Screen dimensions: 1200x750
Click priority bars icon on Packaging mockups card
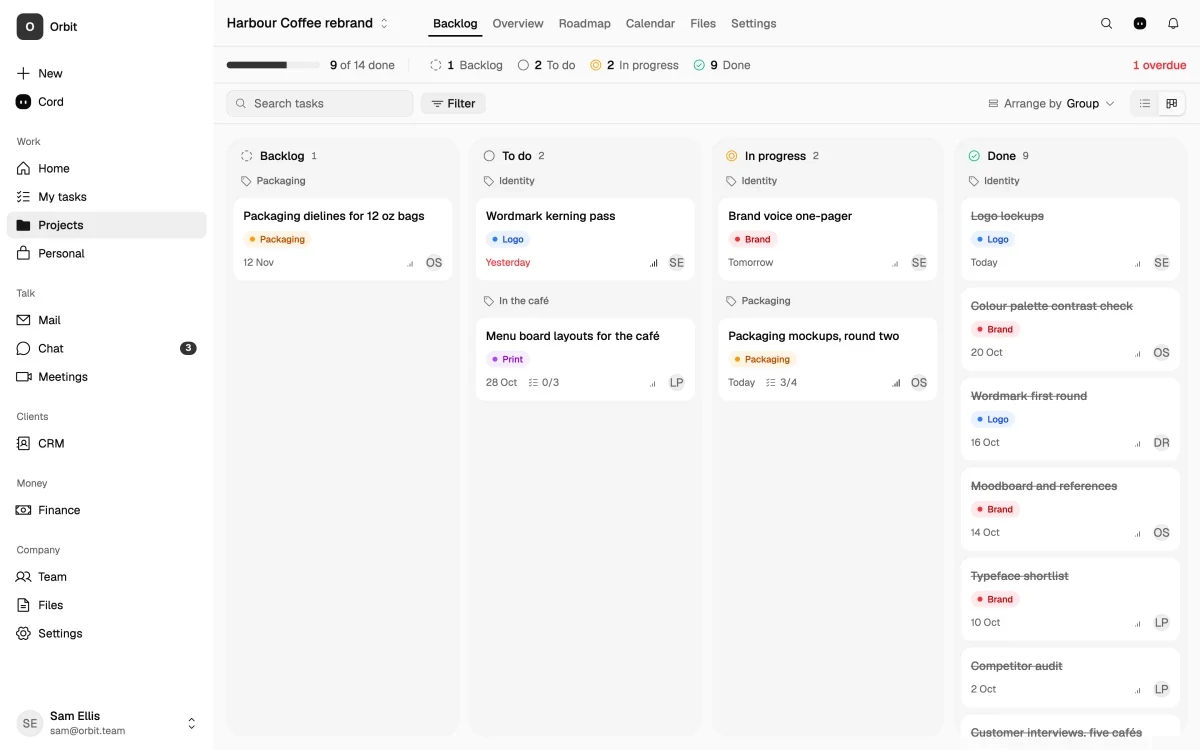point(896,383)
